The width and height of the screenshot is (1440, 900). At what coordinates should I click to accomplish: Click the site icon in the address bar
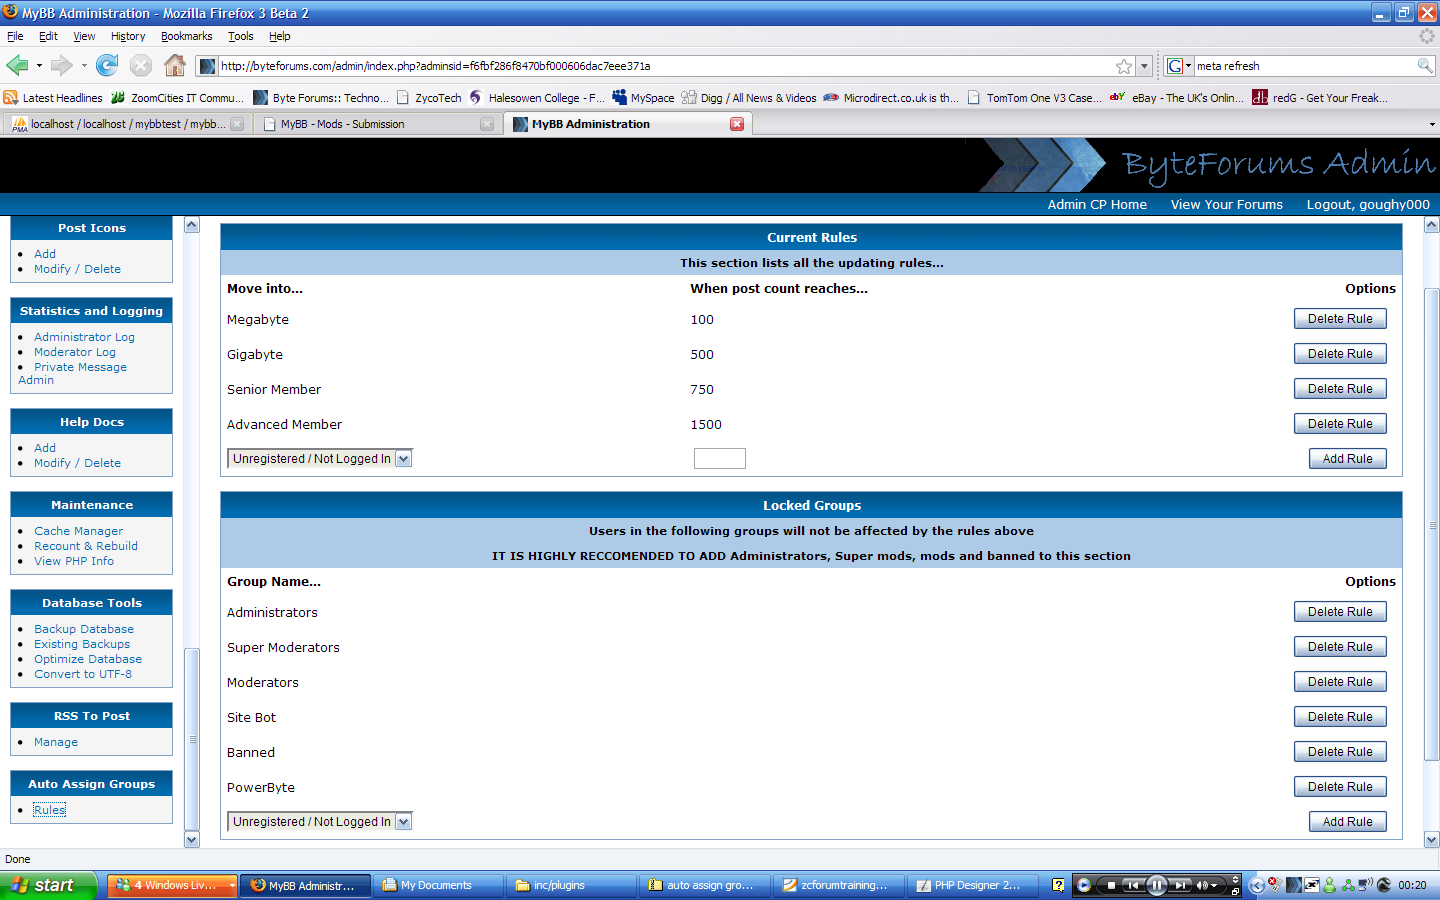pos(207,66)
